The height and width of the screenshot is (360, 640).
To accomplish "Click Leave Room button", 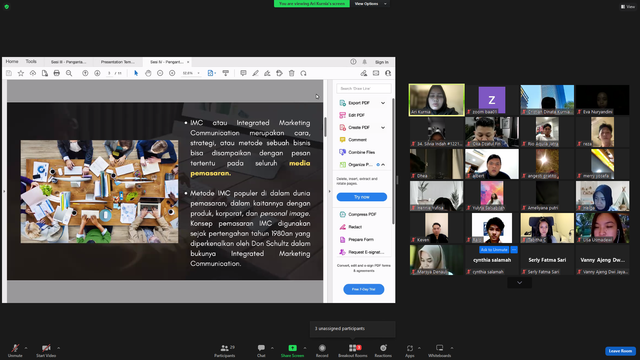I will click(620, 351).
